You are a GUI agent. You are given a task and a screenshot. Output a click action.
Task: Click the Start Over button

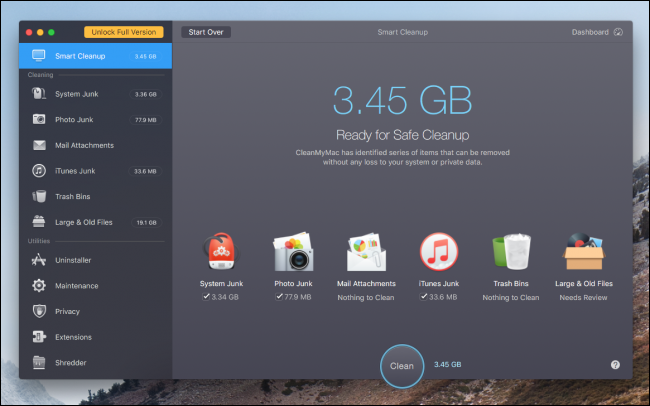(x=206, y=32)
